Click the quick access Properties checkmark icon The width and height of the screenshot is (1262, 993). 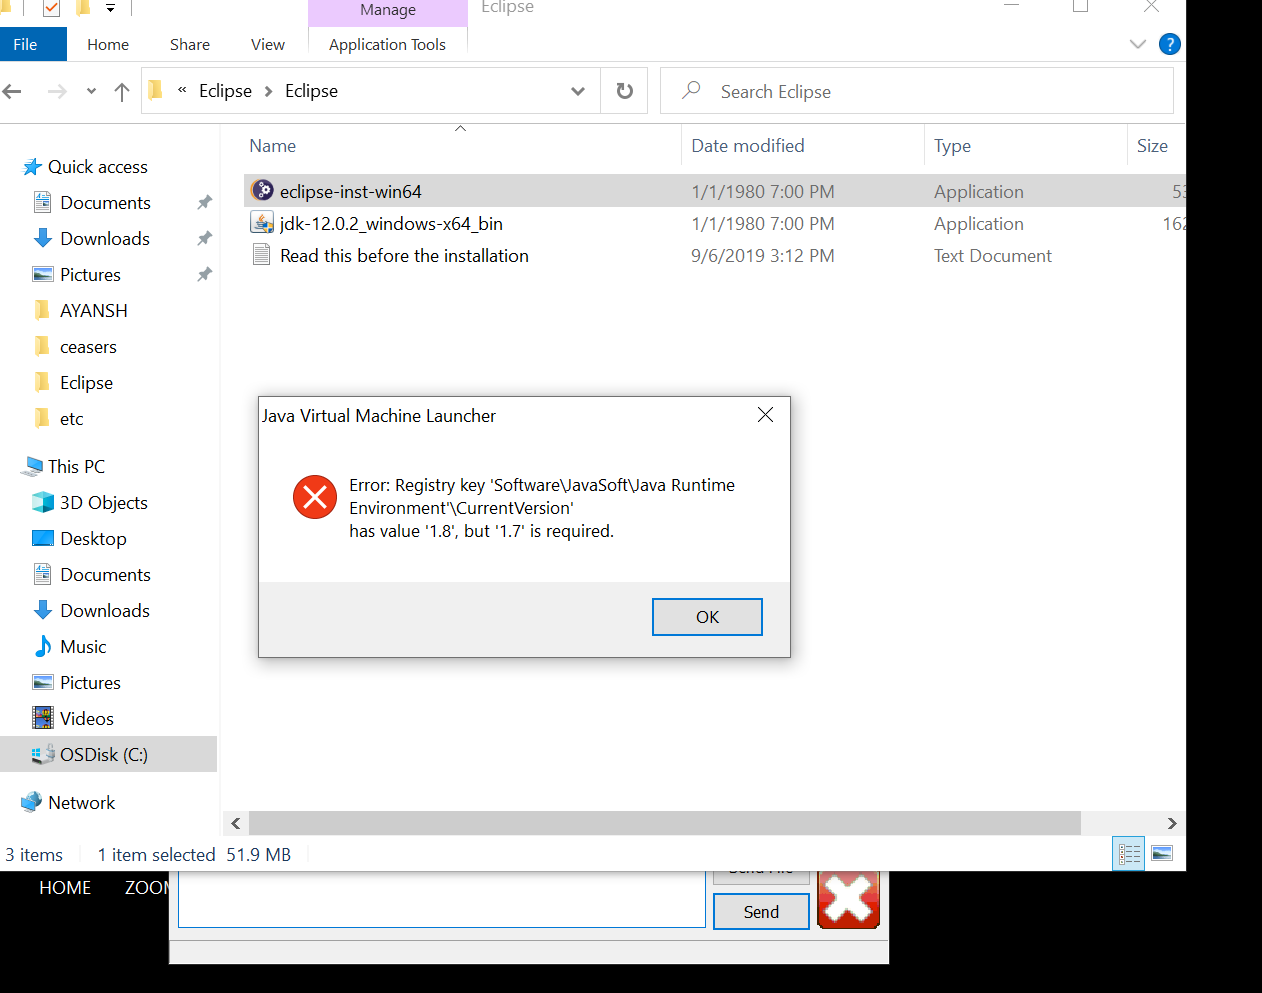pos(51,8)
